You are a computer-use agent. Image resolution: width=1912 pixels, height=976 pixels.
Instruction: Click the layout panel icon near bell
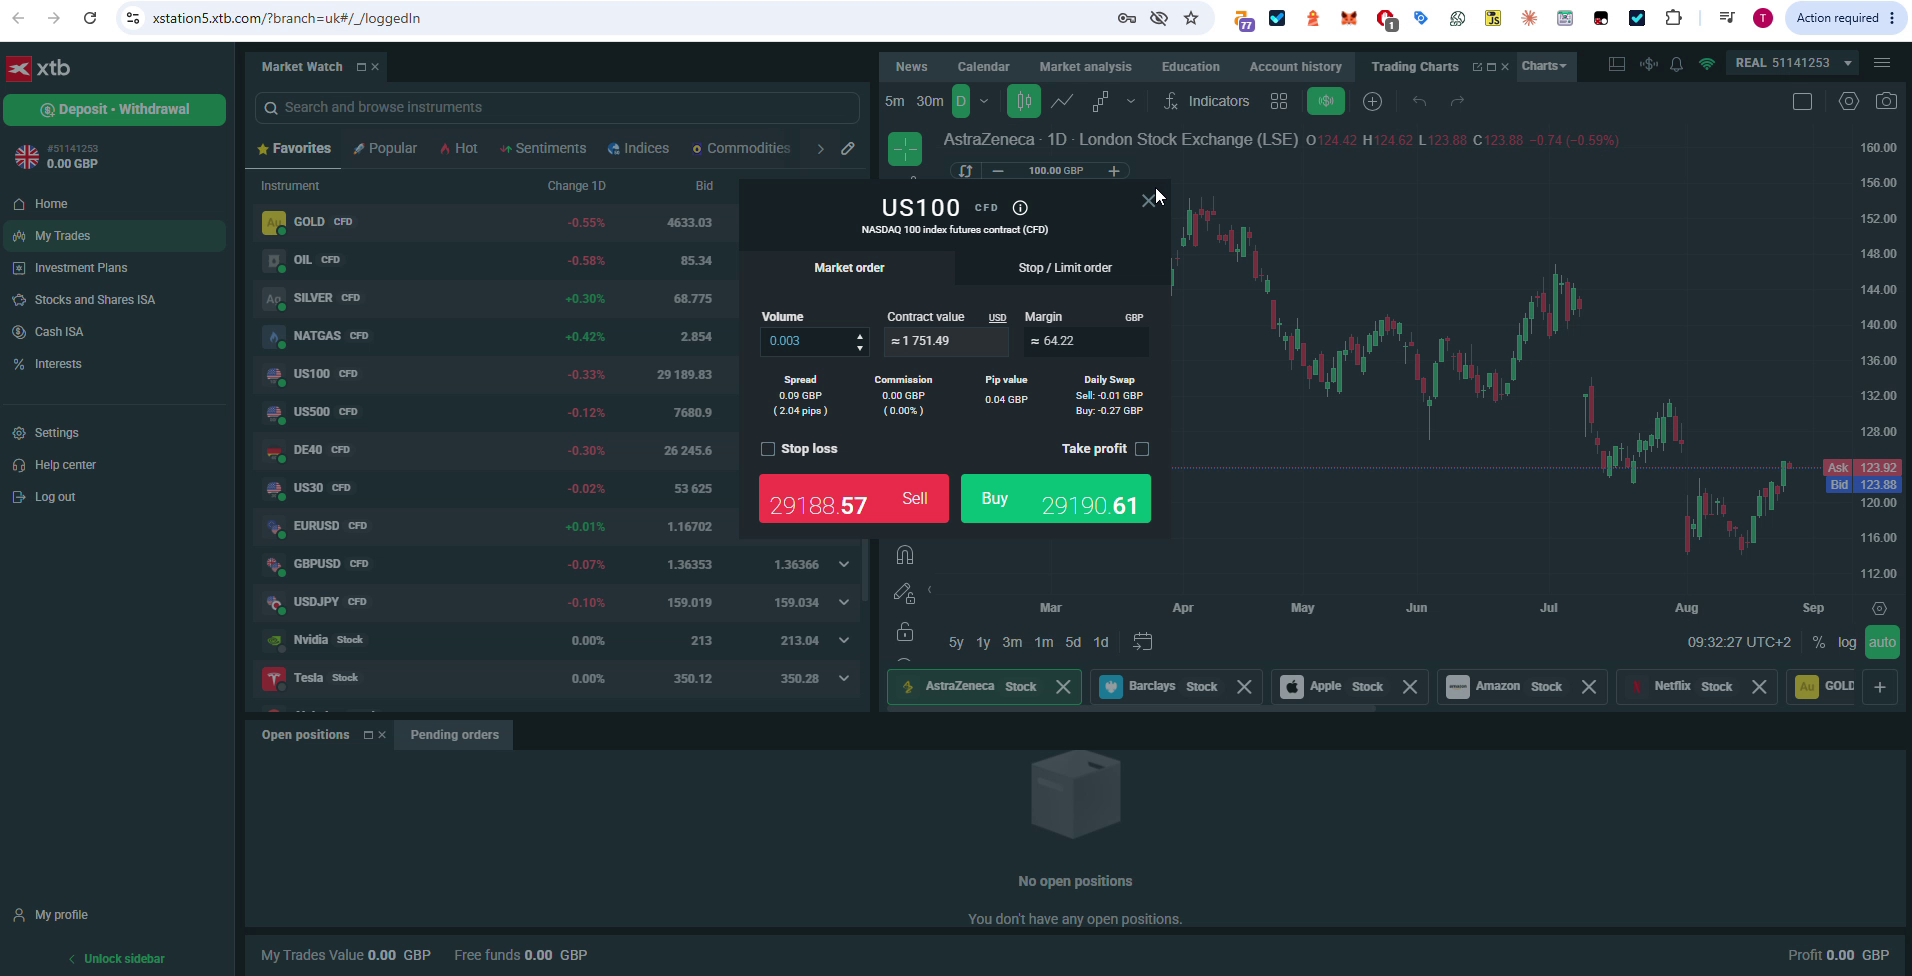pos(1616,64)
